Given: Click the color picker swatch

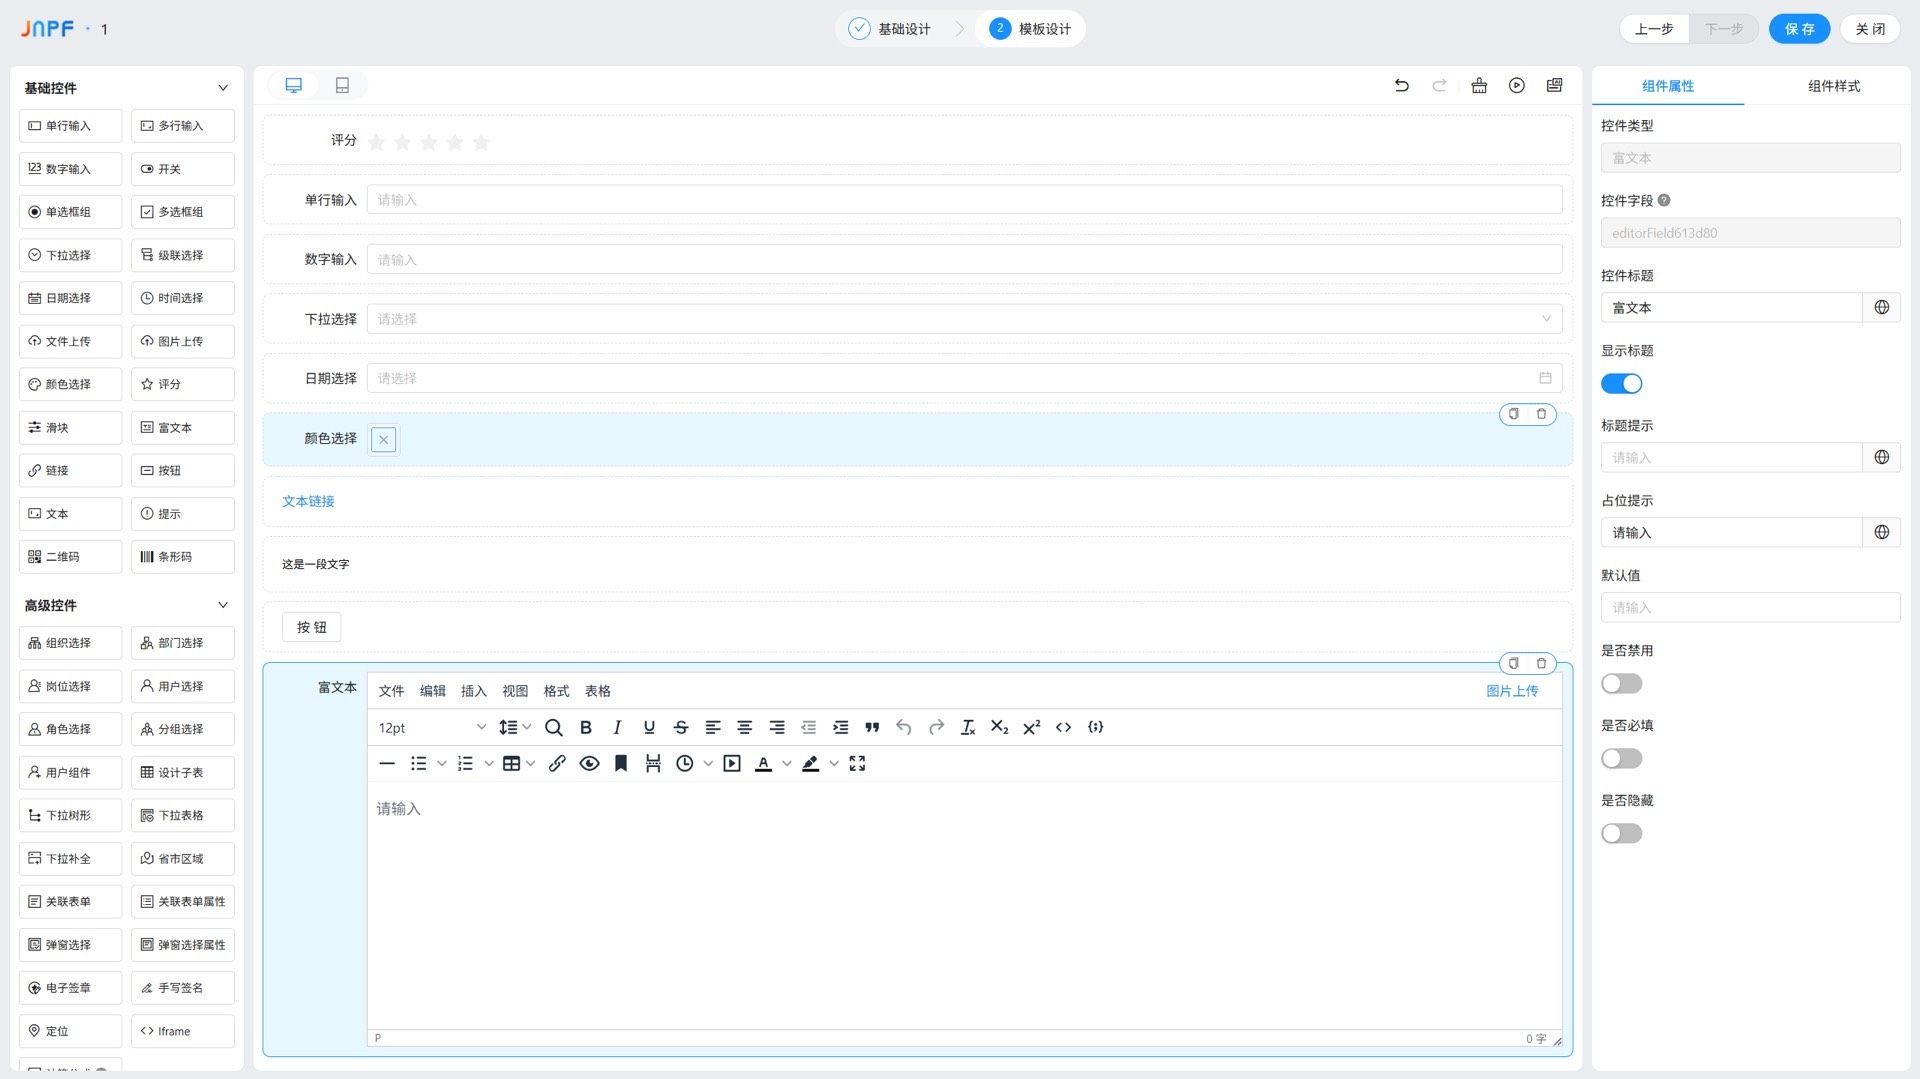Looking at the screenshot, I should pos(384,439).
